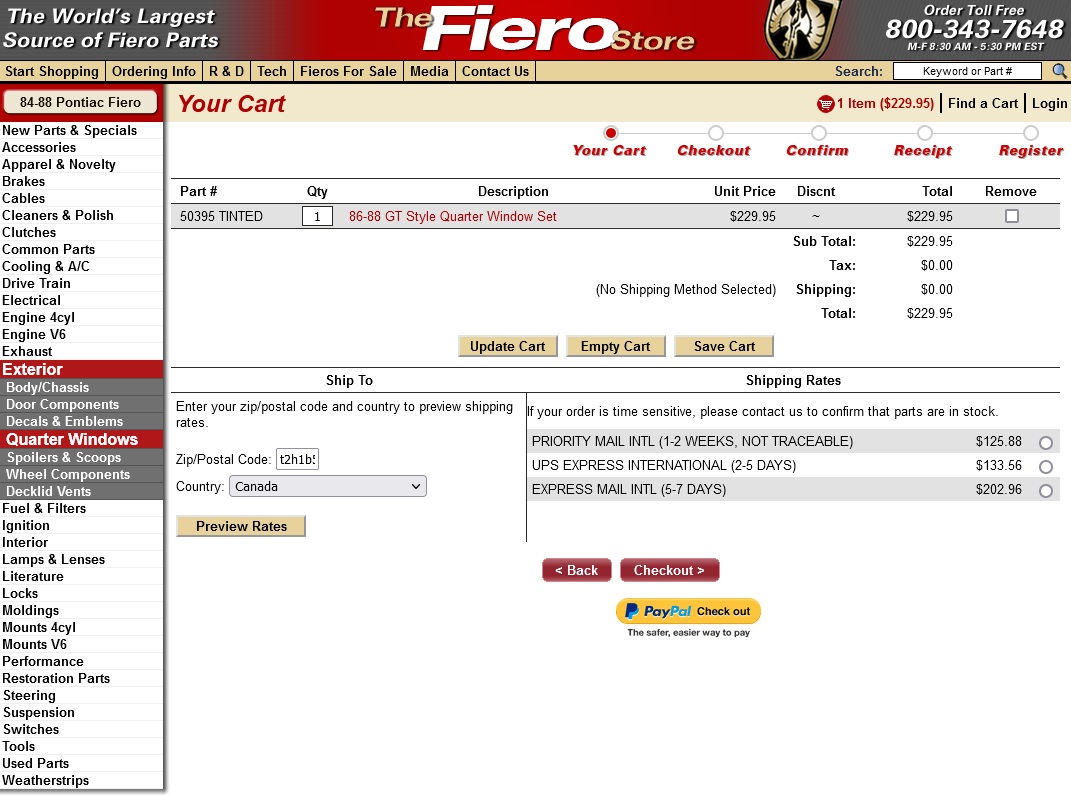Click the Confirm step circle
The image size is (1071, 795).
click(x=819, y=133)
